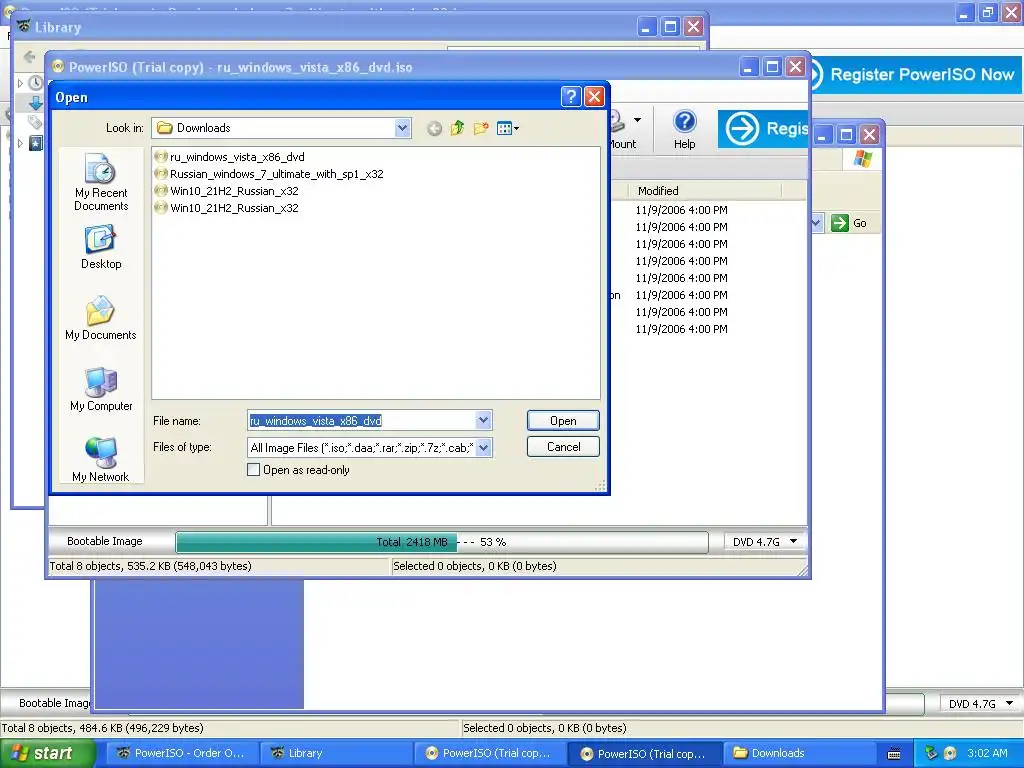The height and width of the screenshot is (768, 1024).
Task: Expand the clock history item in the Library tree
Action: pyautogui.click(x=20, y=83)
